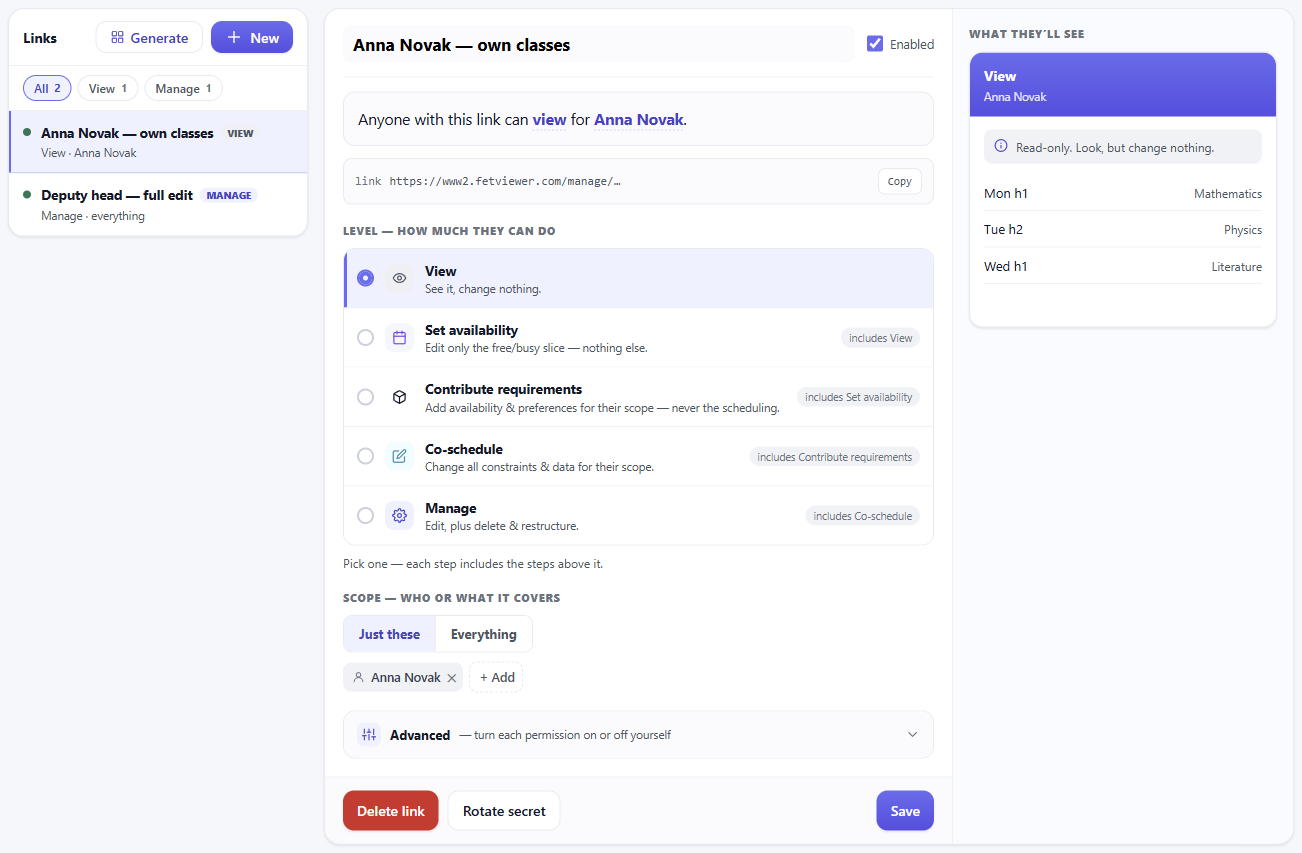The height and width of the screenshot is (853, 1302).
Task: Choose the Contribute requirements radio option
Action: (x=366, y=397)
